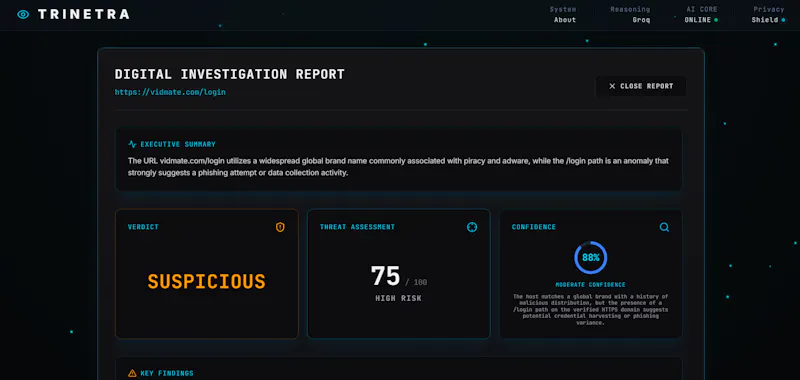The height and width of the screenshot is (380, 800).
Task: Click the Threat Assessment target icon
Action: point(472,227)
